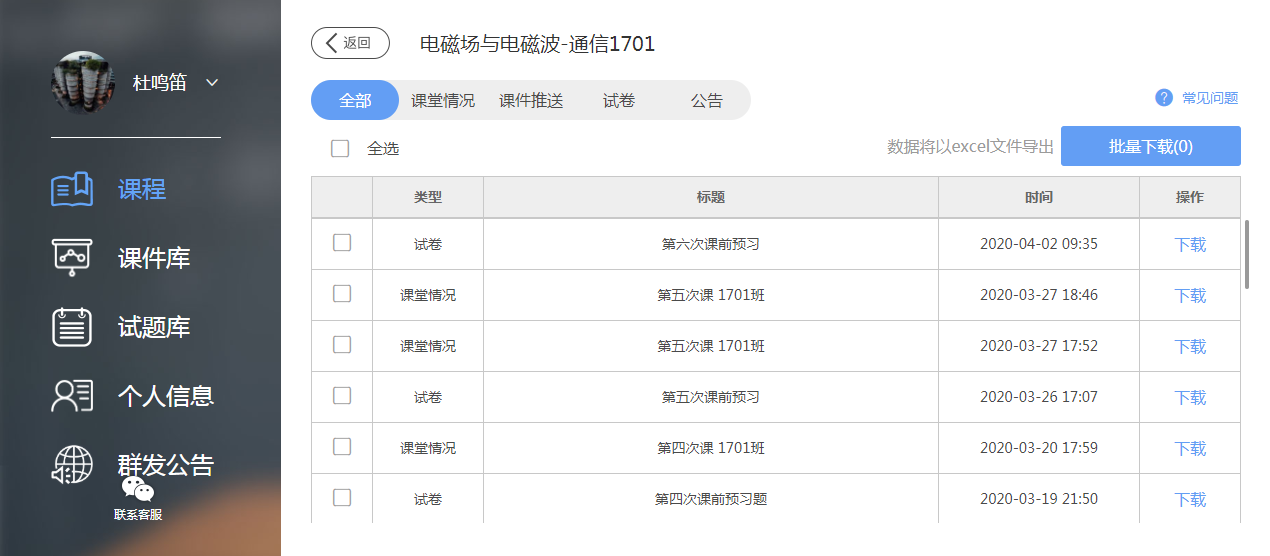Download the 第五次课前预习 entry
Screen dimensions: 1270x556
pos(1190,398)
